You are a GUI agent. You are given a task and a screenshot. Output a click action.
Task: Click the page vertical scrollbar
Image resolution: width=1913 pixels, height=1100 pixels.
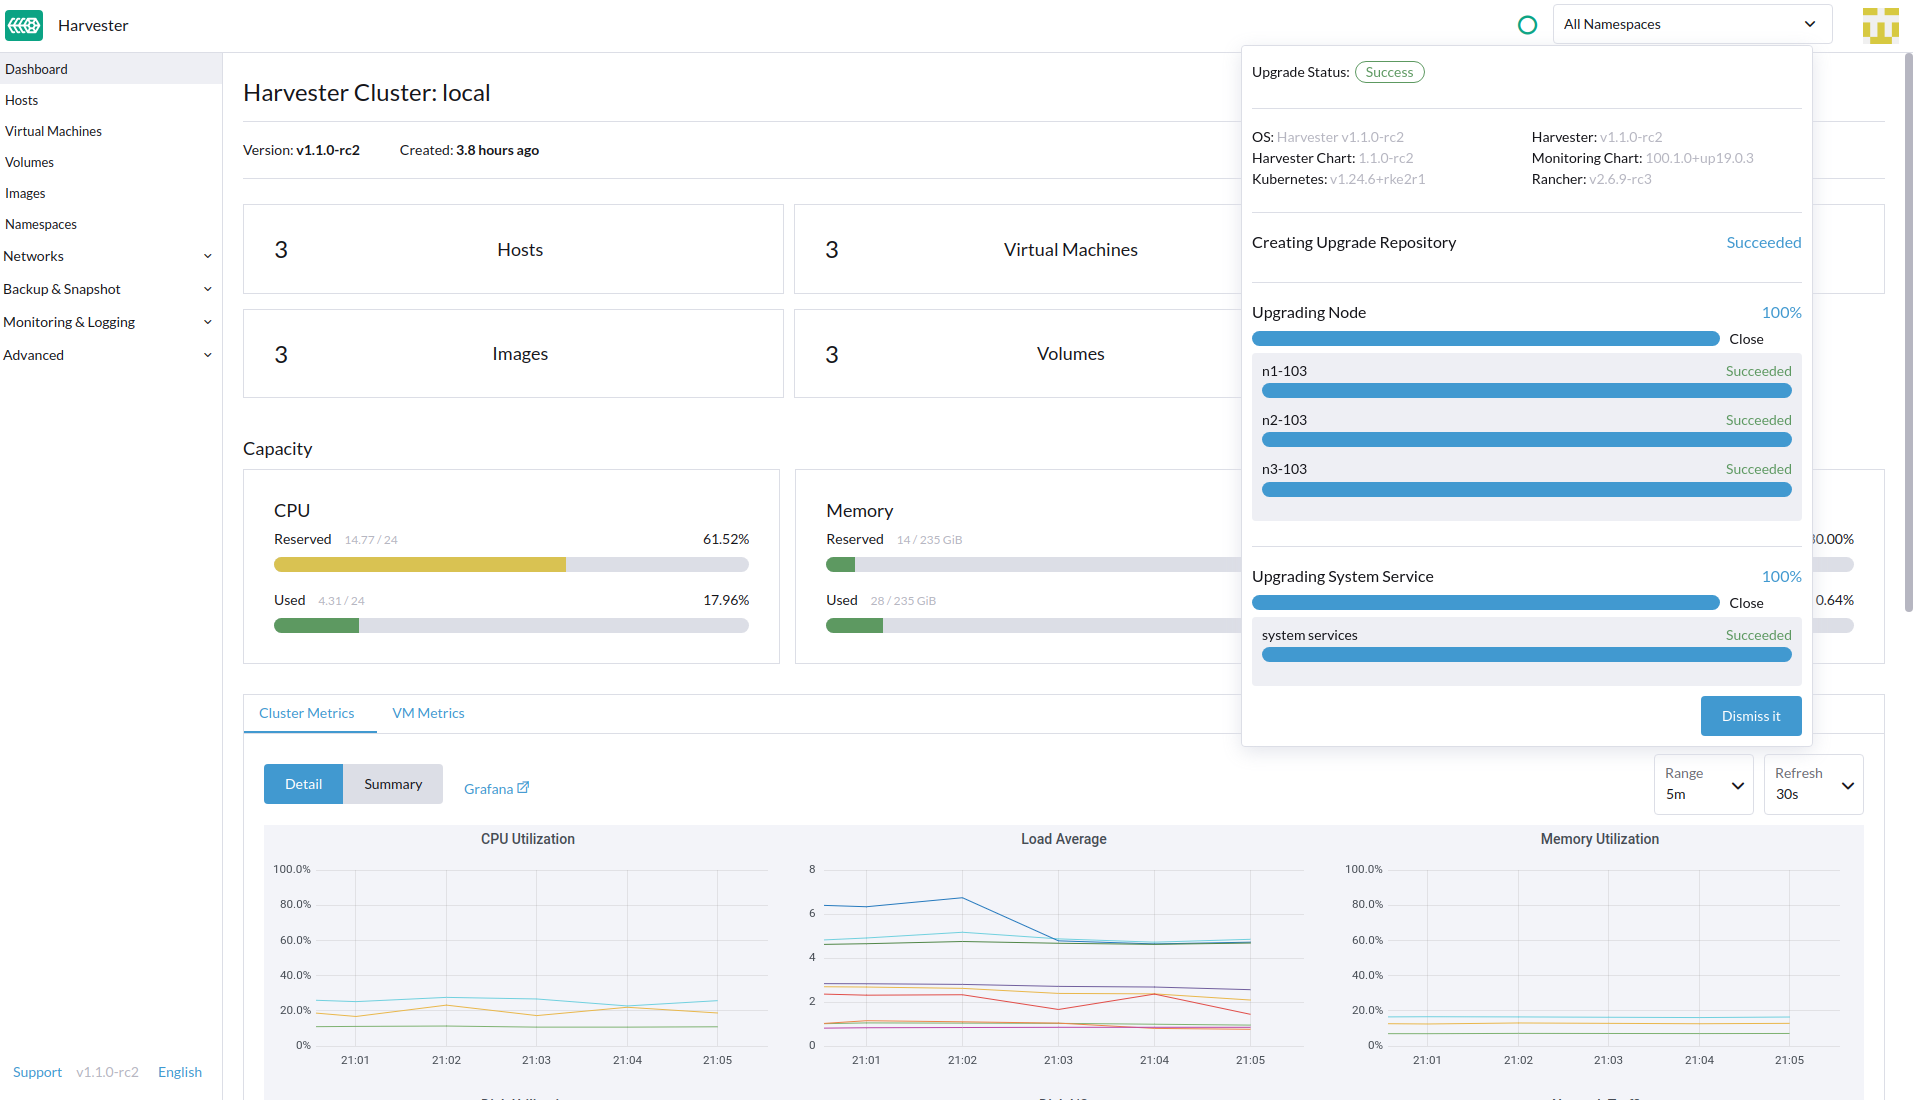1908,332
